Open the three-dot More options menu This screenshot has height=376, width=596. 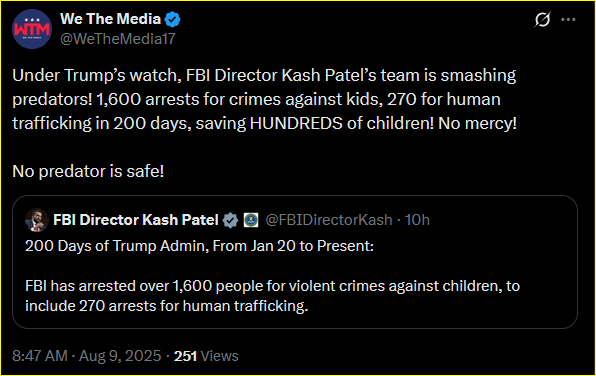coord(568,19)
